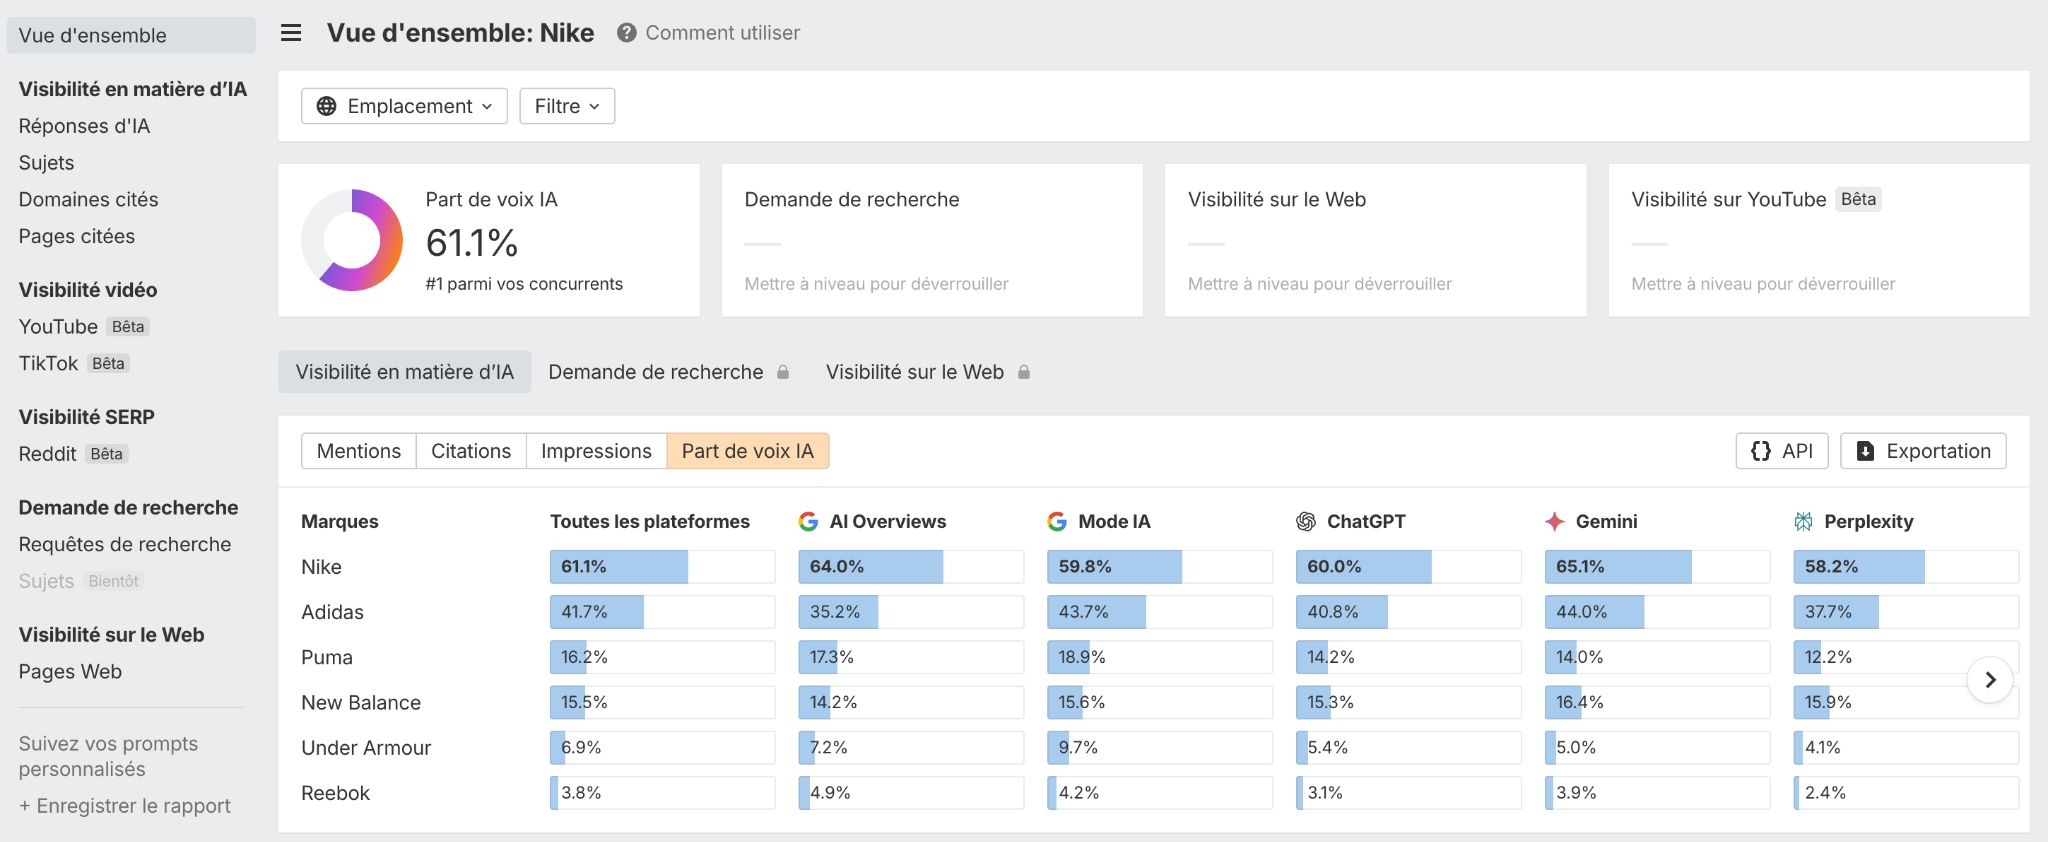Select the Visibilité en matière d'IA tab
This screenshot has width=2048, height=842.
(404, 372)
